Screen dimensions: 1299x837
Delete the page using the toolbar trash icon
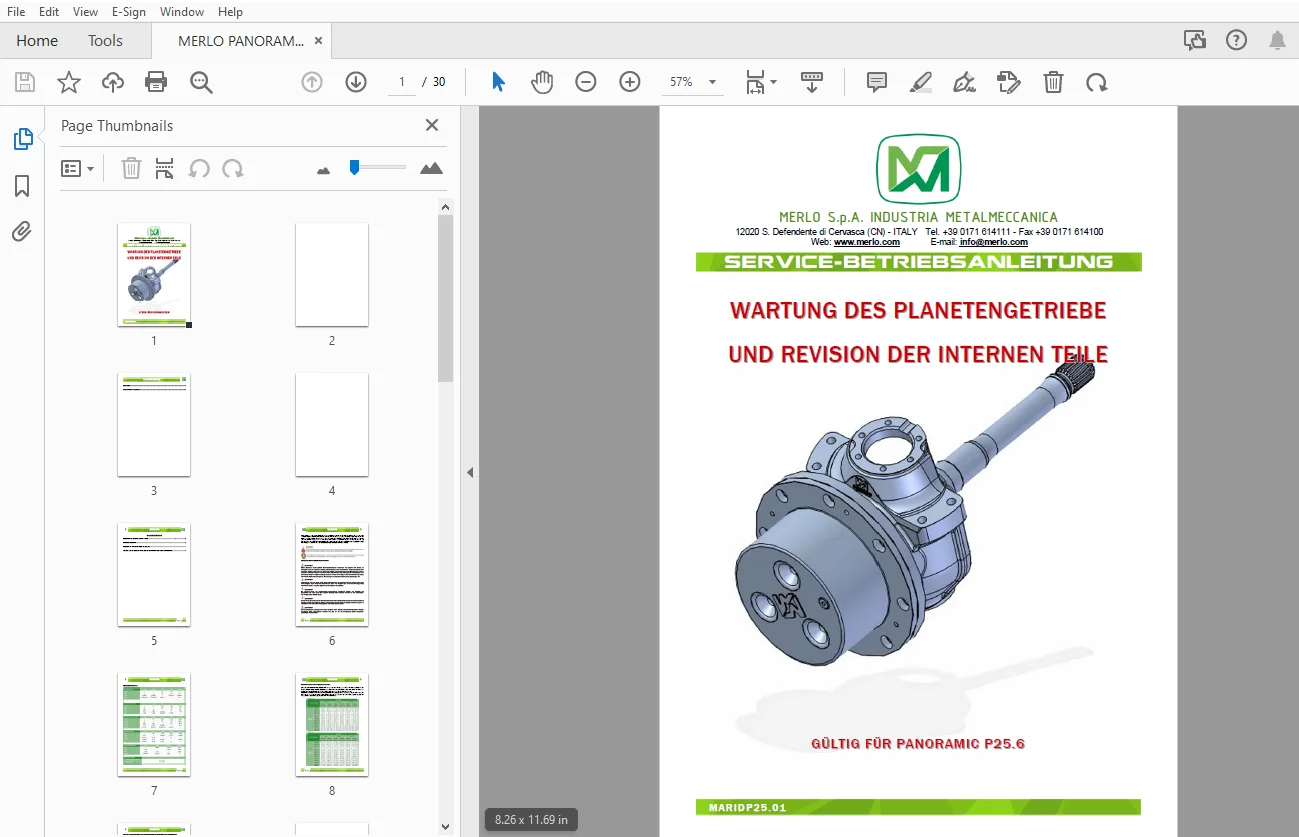click(x=1053, y=82)
